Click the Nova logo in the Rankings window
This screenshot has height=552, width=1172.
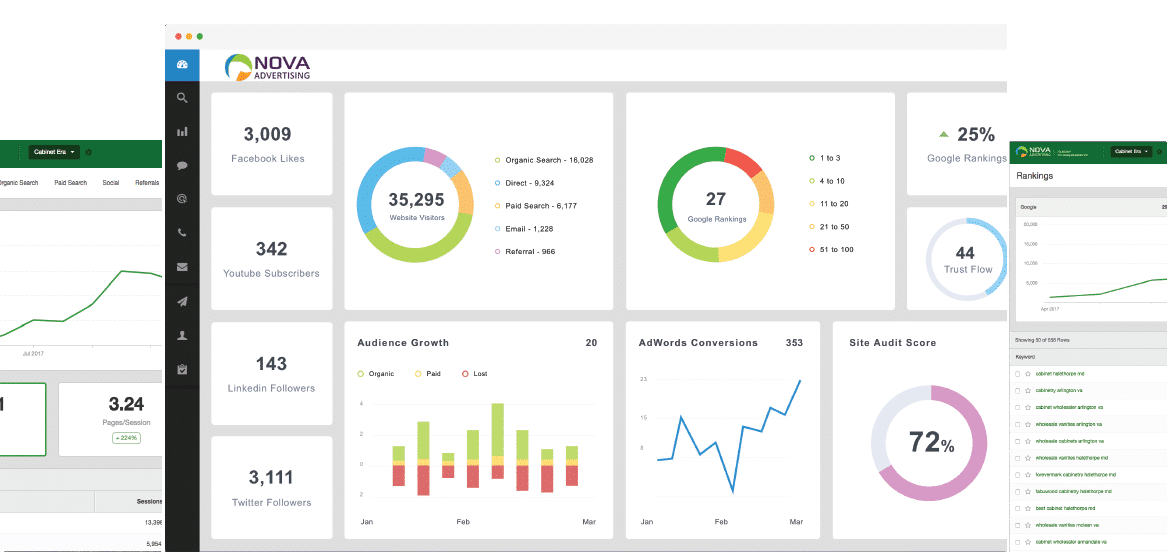(1031, 152)
